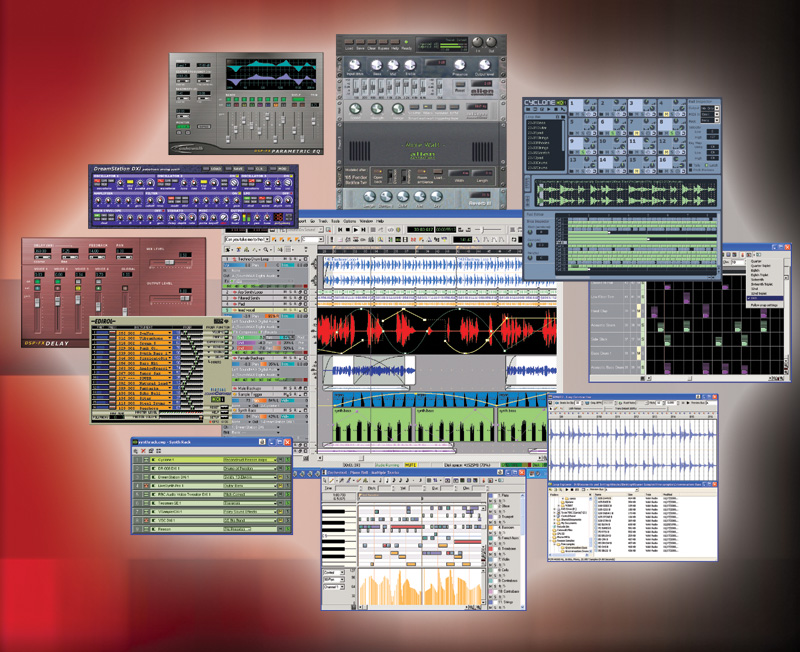
Task: Solo Reason in the Synth Rack
Action: point(287,530)
